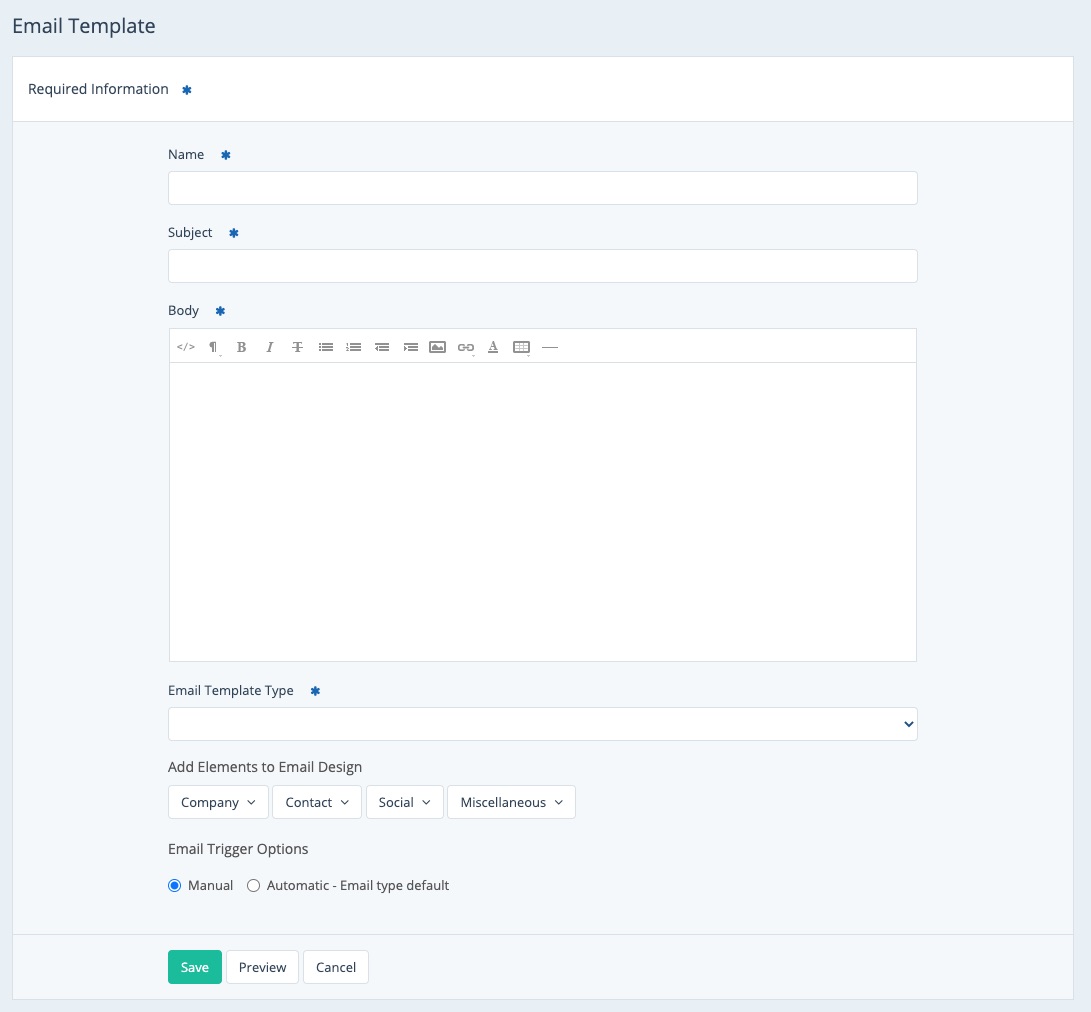The width and height of the screenshot is (1091, 1012).
Task: Click into the Subject input field
Action: click(542, 266)
